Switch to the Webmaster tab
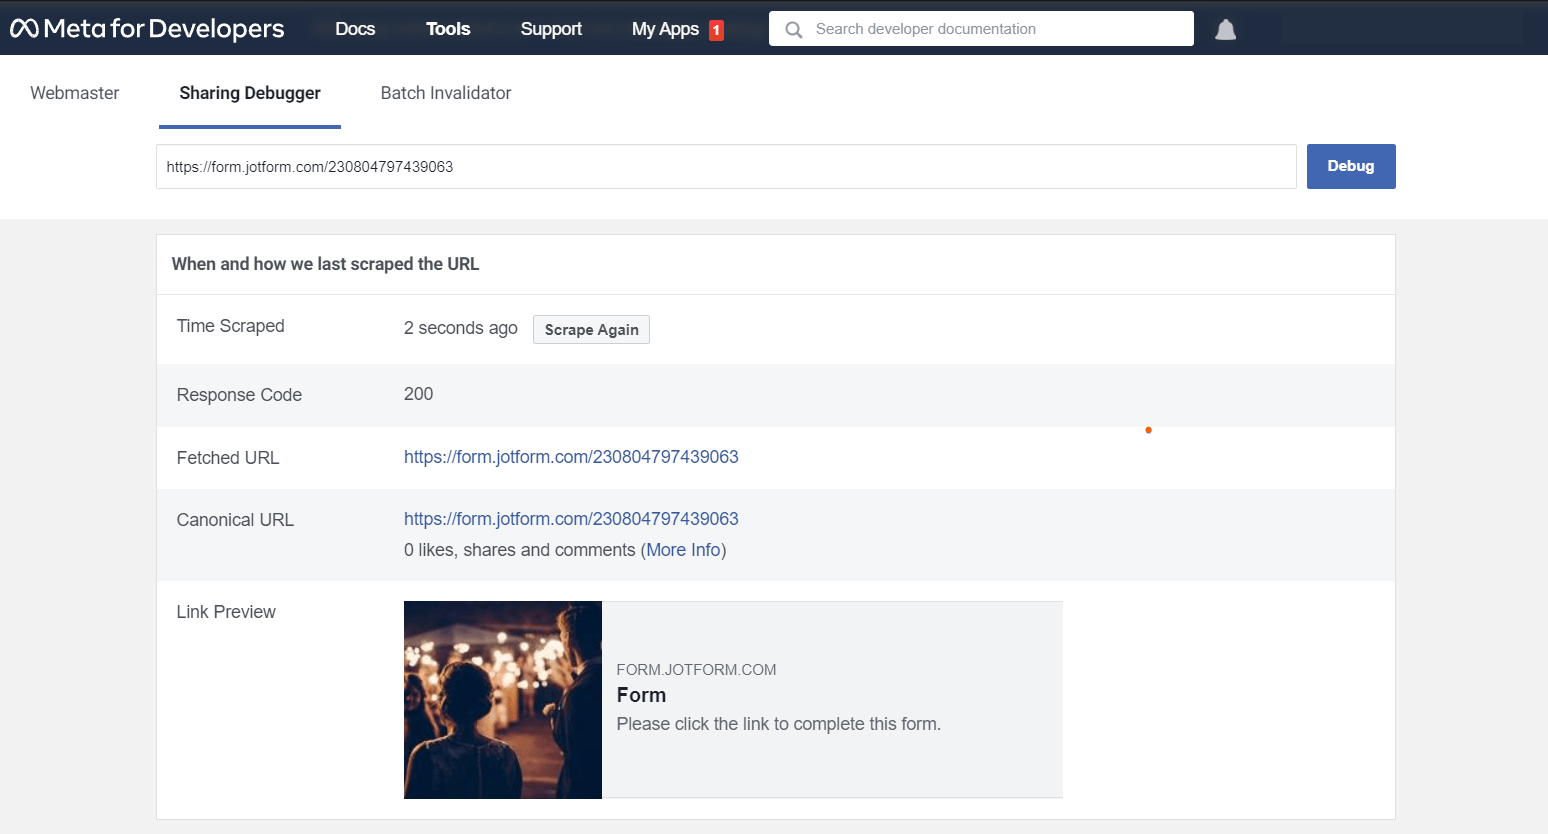The height and width of the screenshot is (834, 1548). click(75, 93)
